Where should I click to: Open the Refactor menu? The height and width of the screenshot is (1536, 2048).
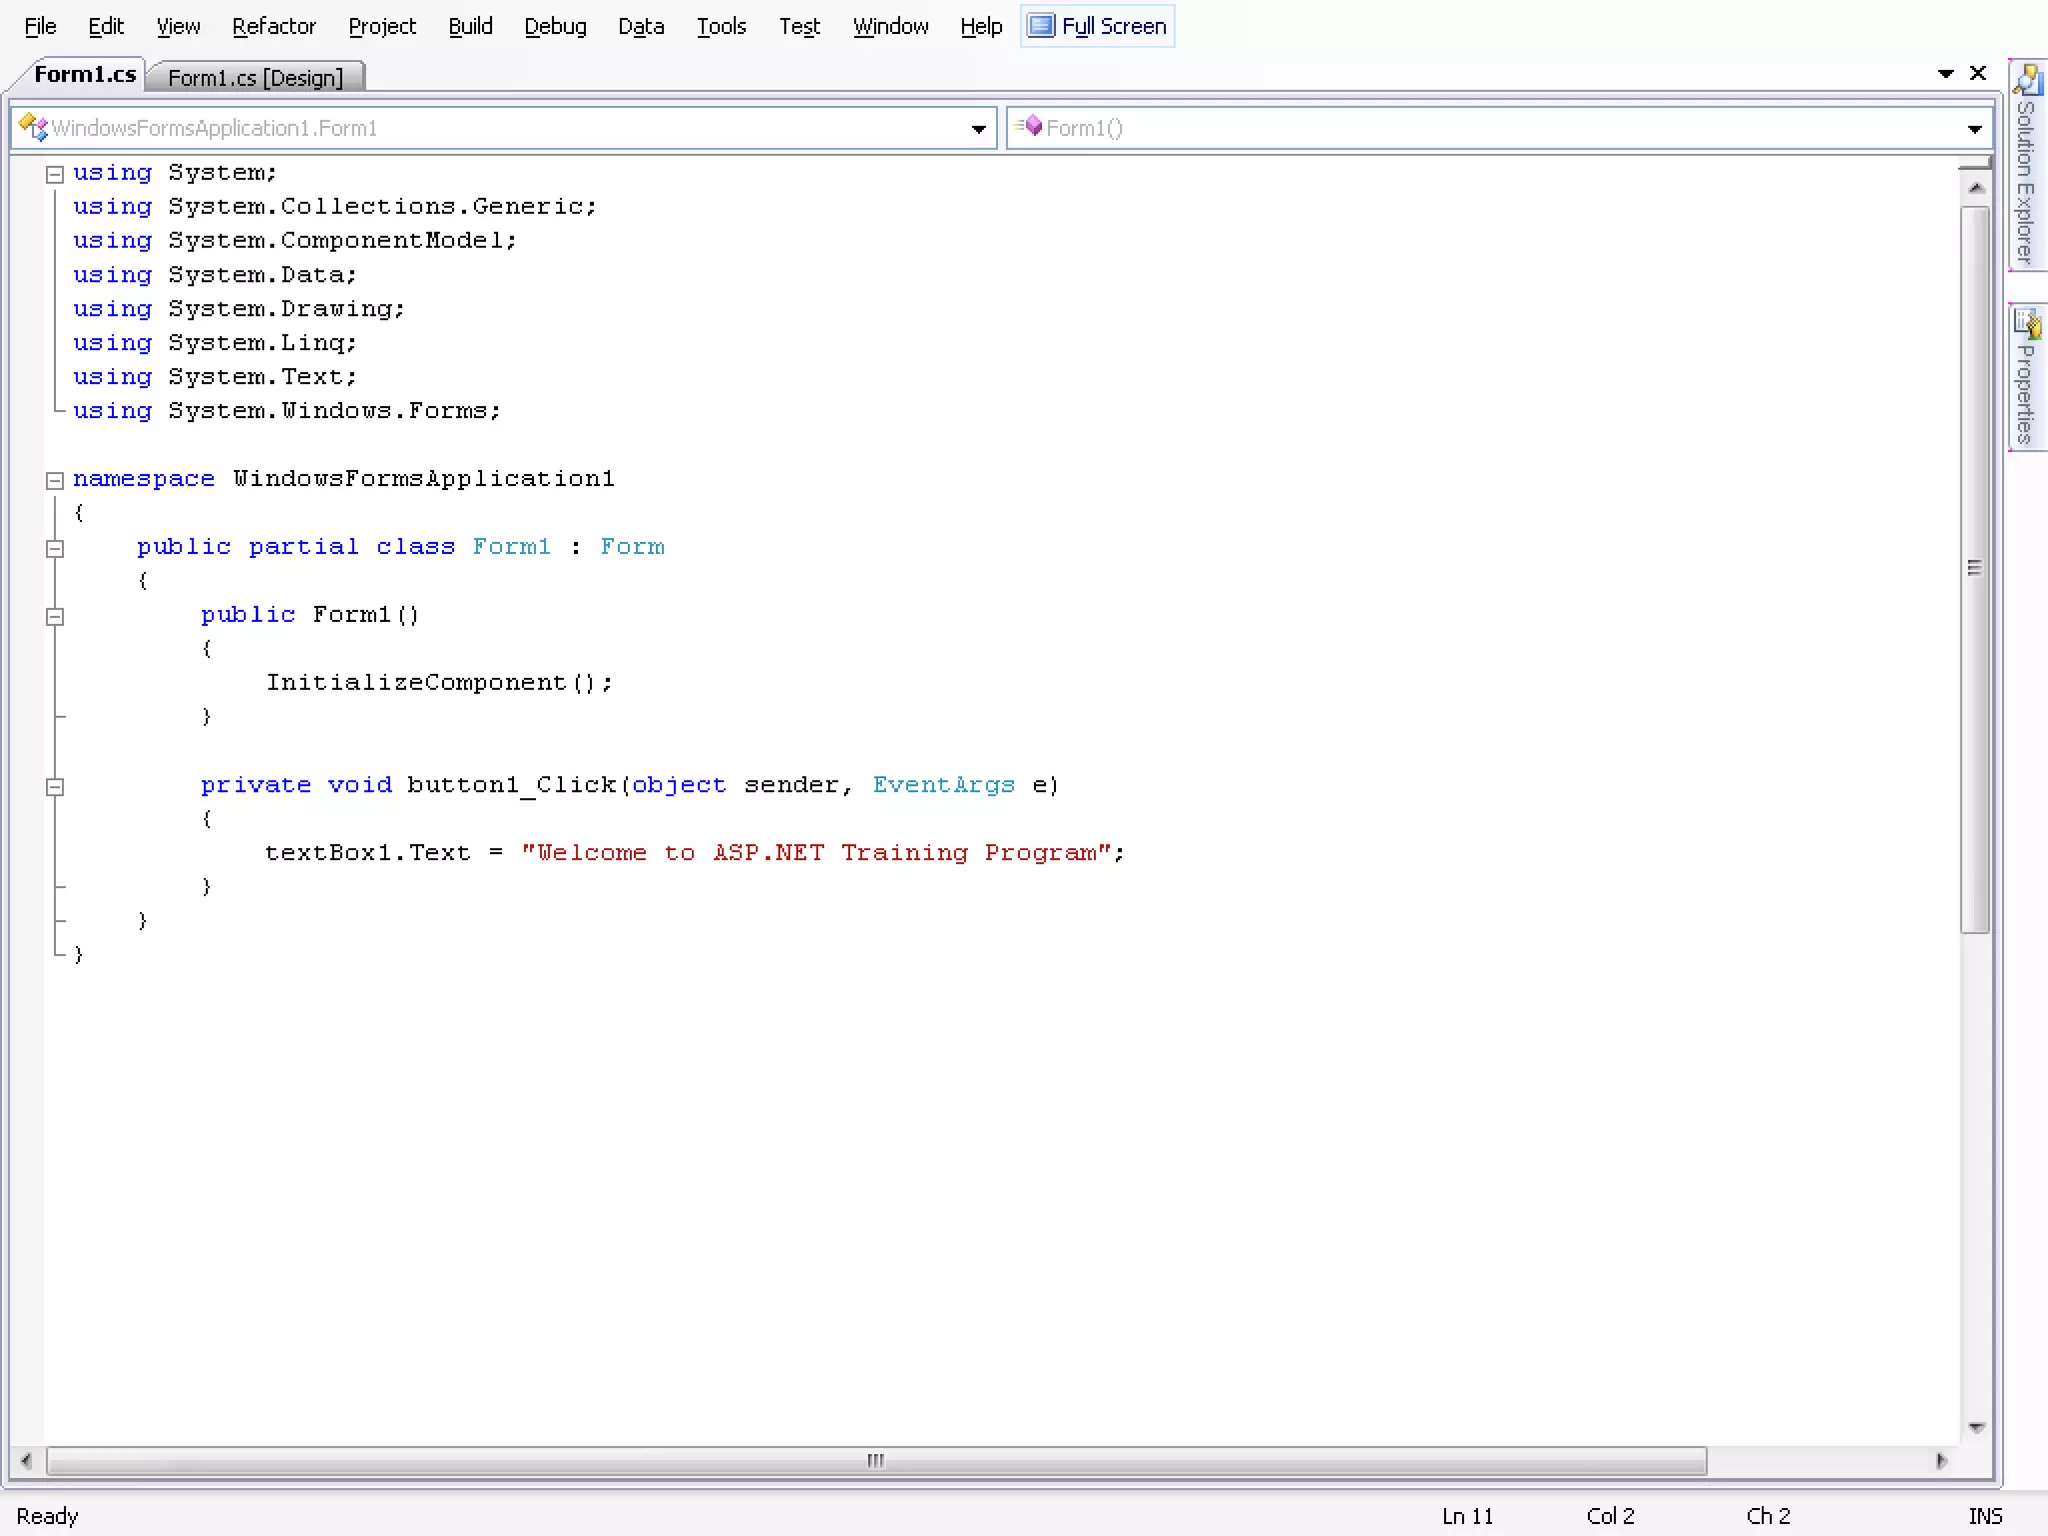tap(273, 26)
